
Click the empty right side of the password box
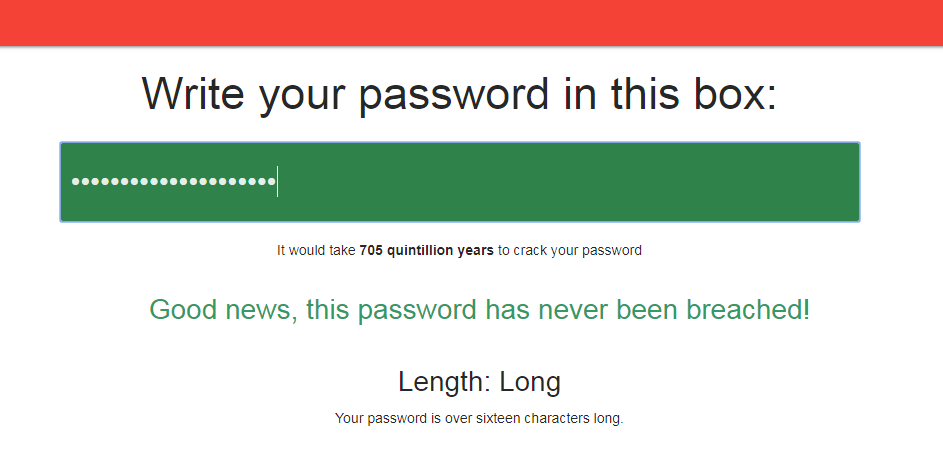(650, 182)
